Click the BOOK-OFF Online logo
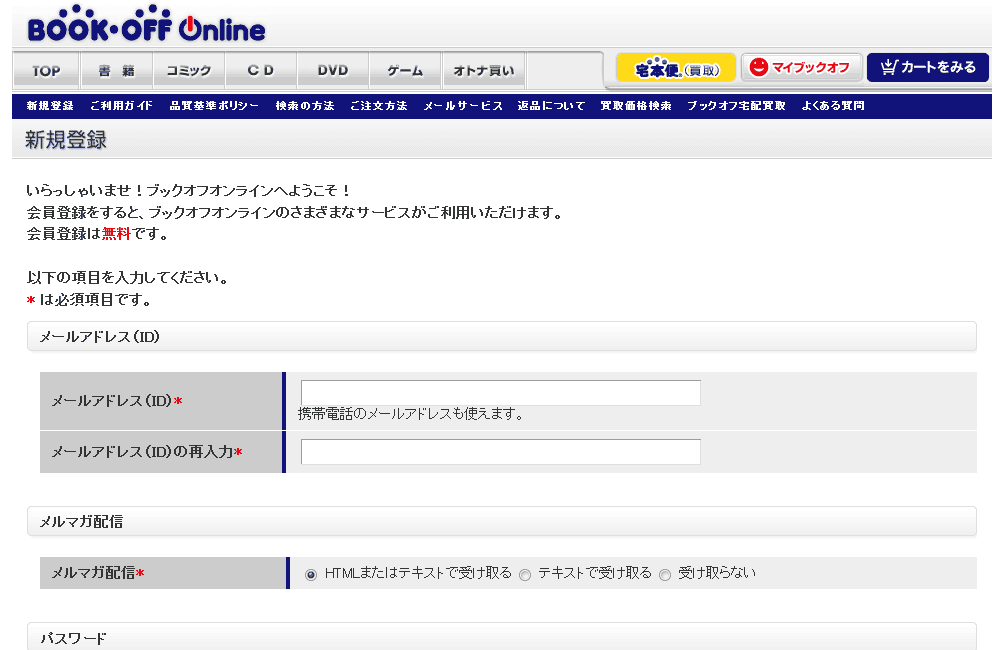Screen dimensions: 1000x650 146,27
